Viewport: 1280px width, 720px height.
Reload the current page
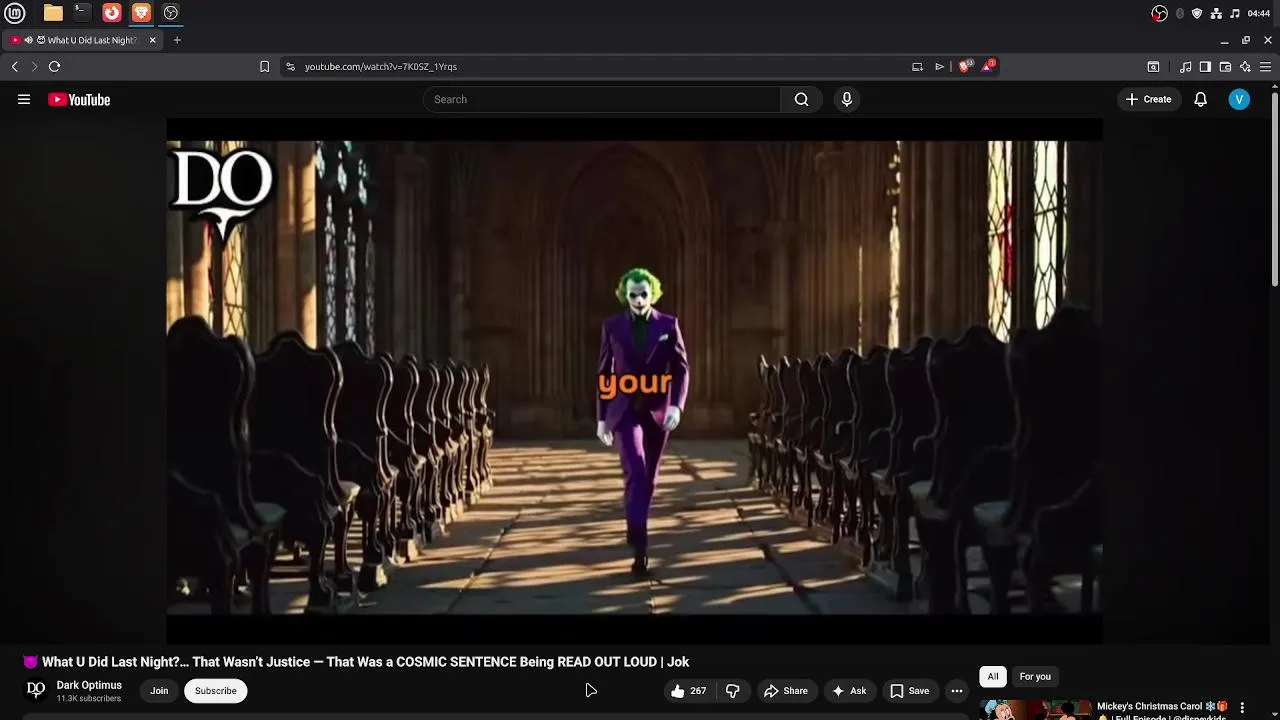(54, 67)
